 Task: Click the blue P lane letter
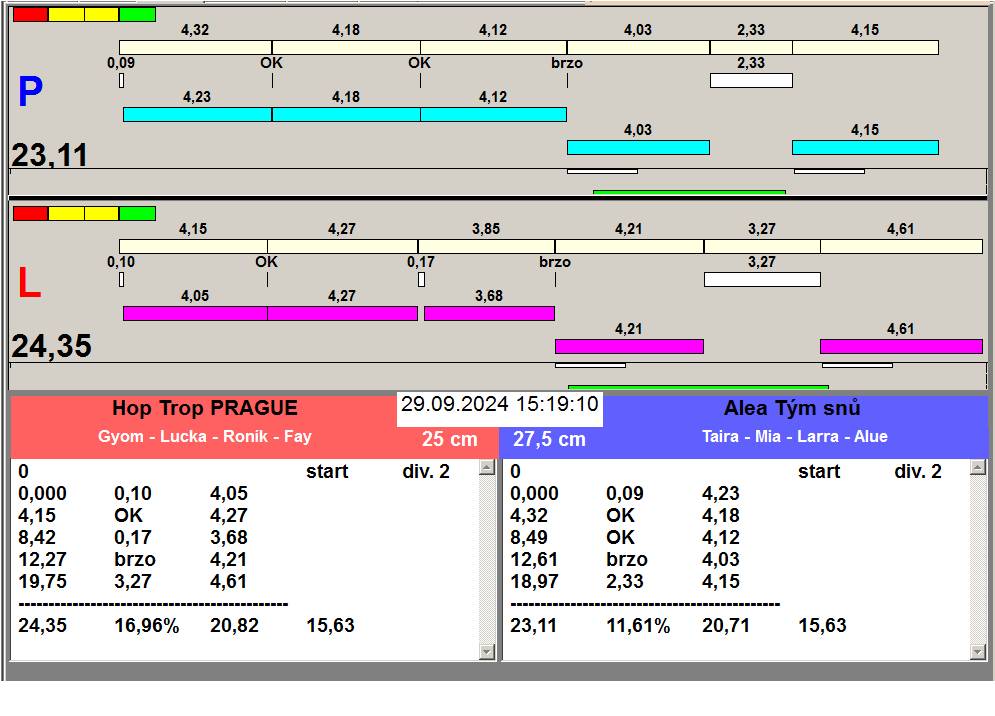[x=30, y=93]
